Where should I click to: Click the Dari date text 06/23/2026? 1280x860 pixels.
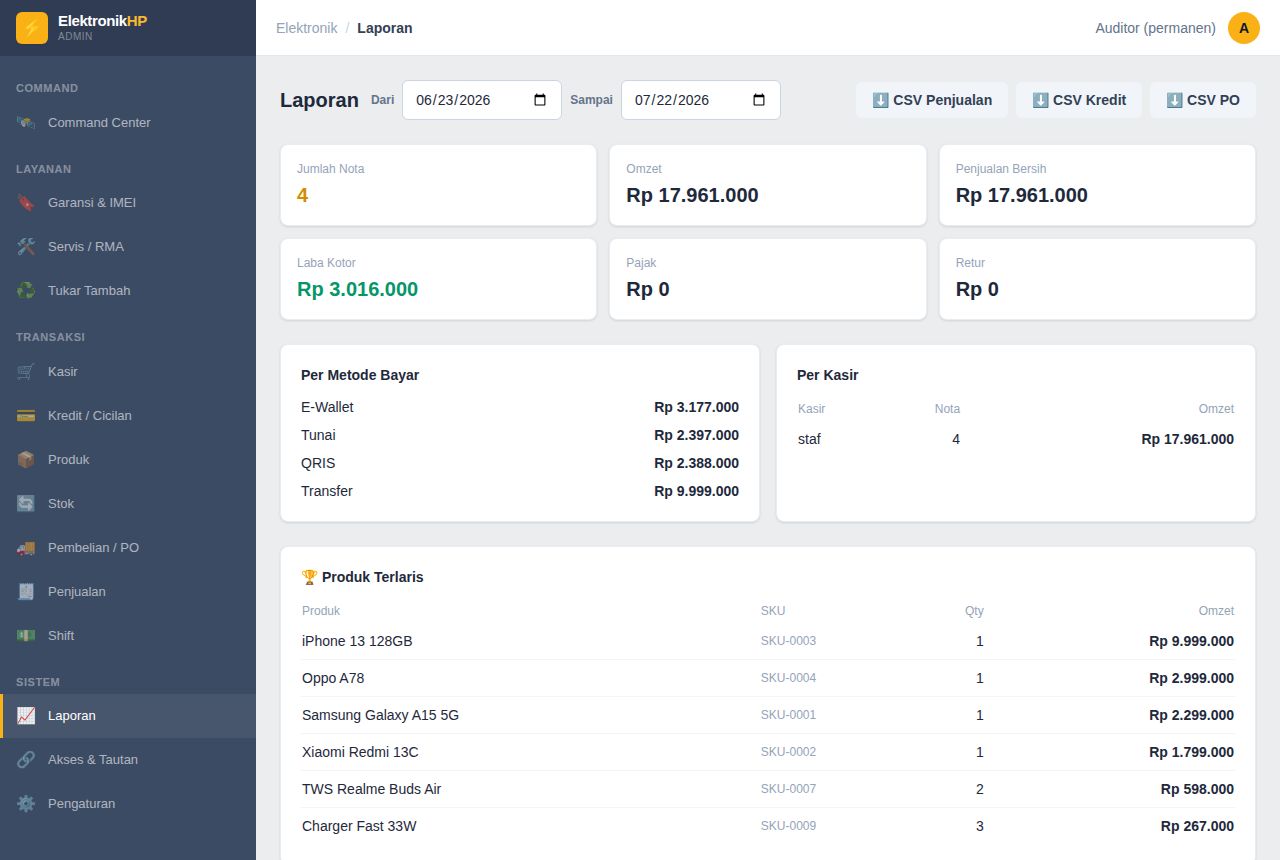click(453, 100)
